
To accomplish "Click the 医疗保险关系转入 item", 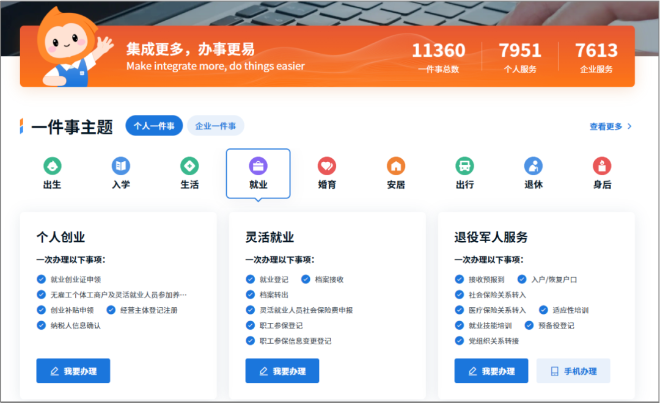I will point(491,310).
